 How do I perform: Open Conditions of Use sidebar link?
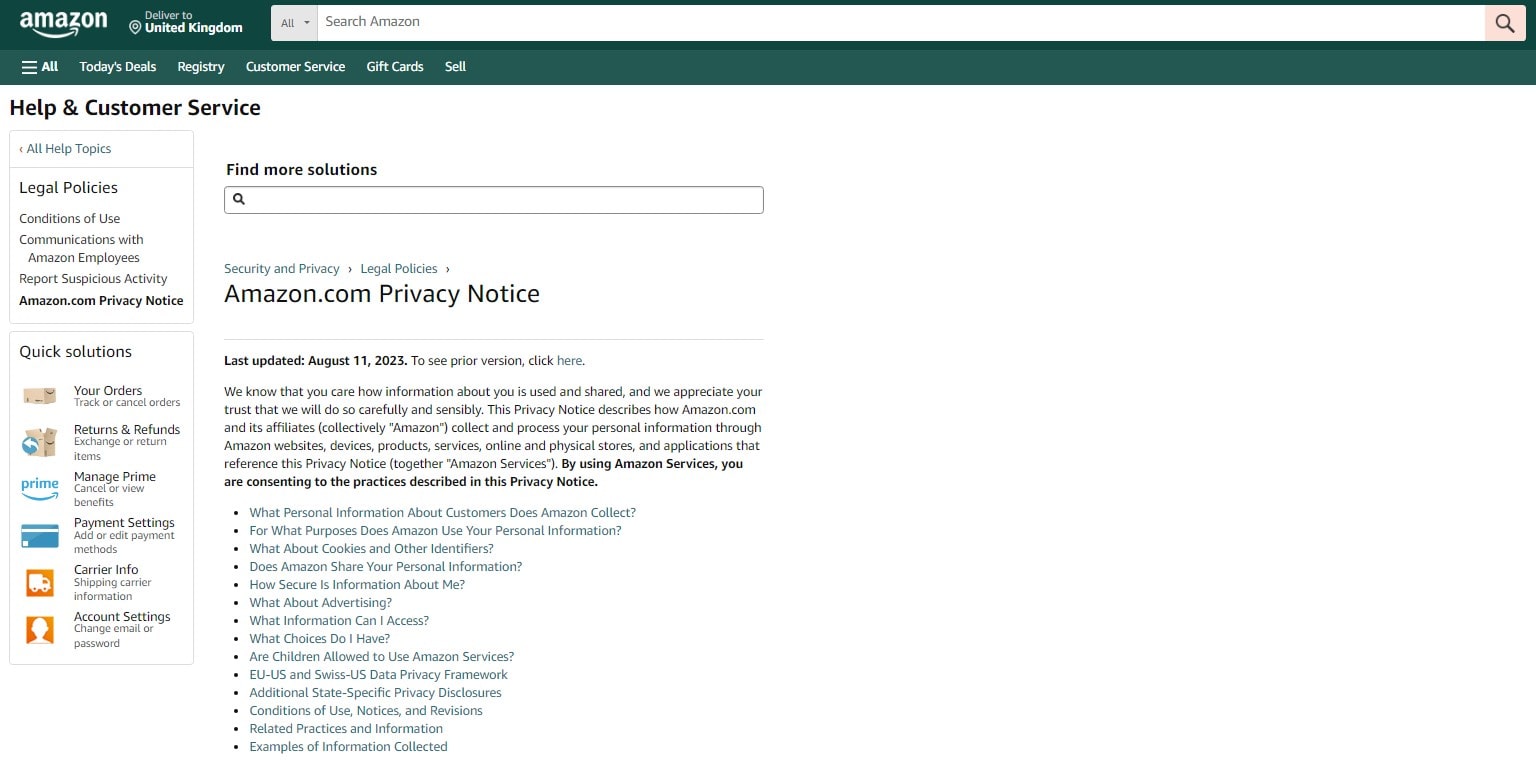pyautogui.click(x=69, y=219)
